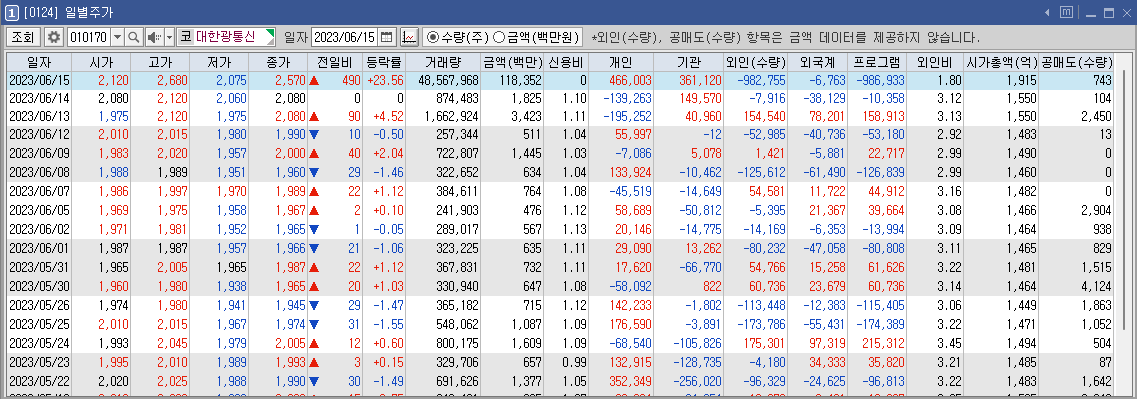Click the window number 1 icon
The width and height of the screenshot is (1137, 399).
point(12,12)
